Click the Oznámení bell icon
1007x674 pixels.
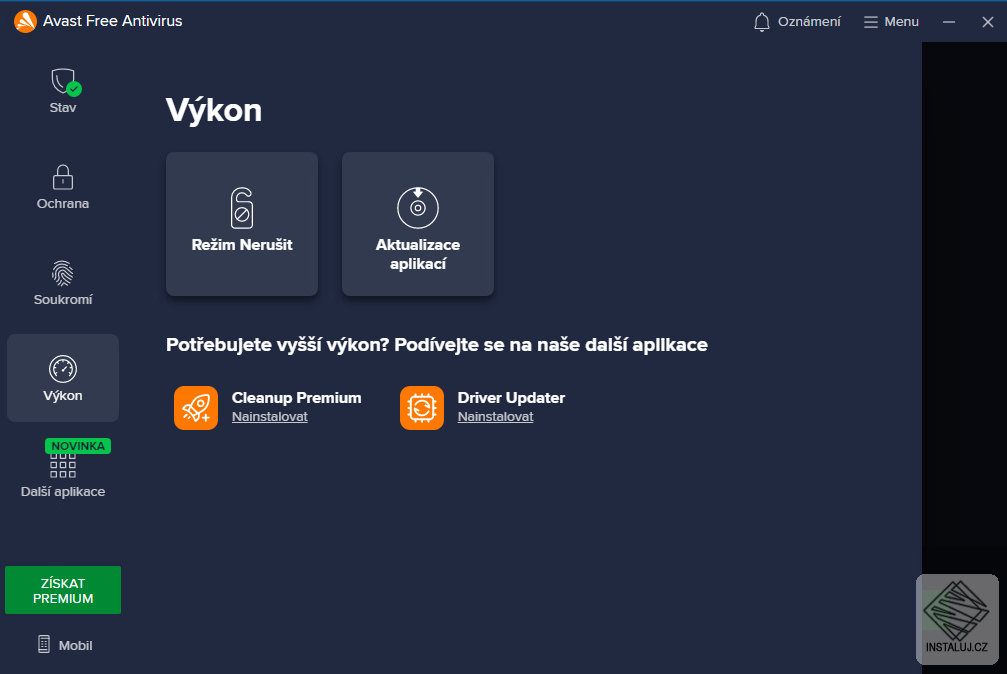(762, 22)
